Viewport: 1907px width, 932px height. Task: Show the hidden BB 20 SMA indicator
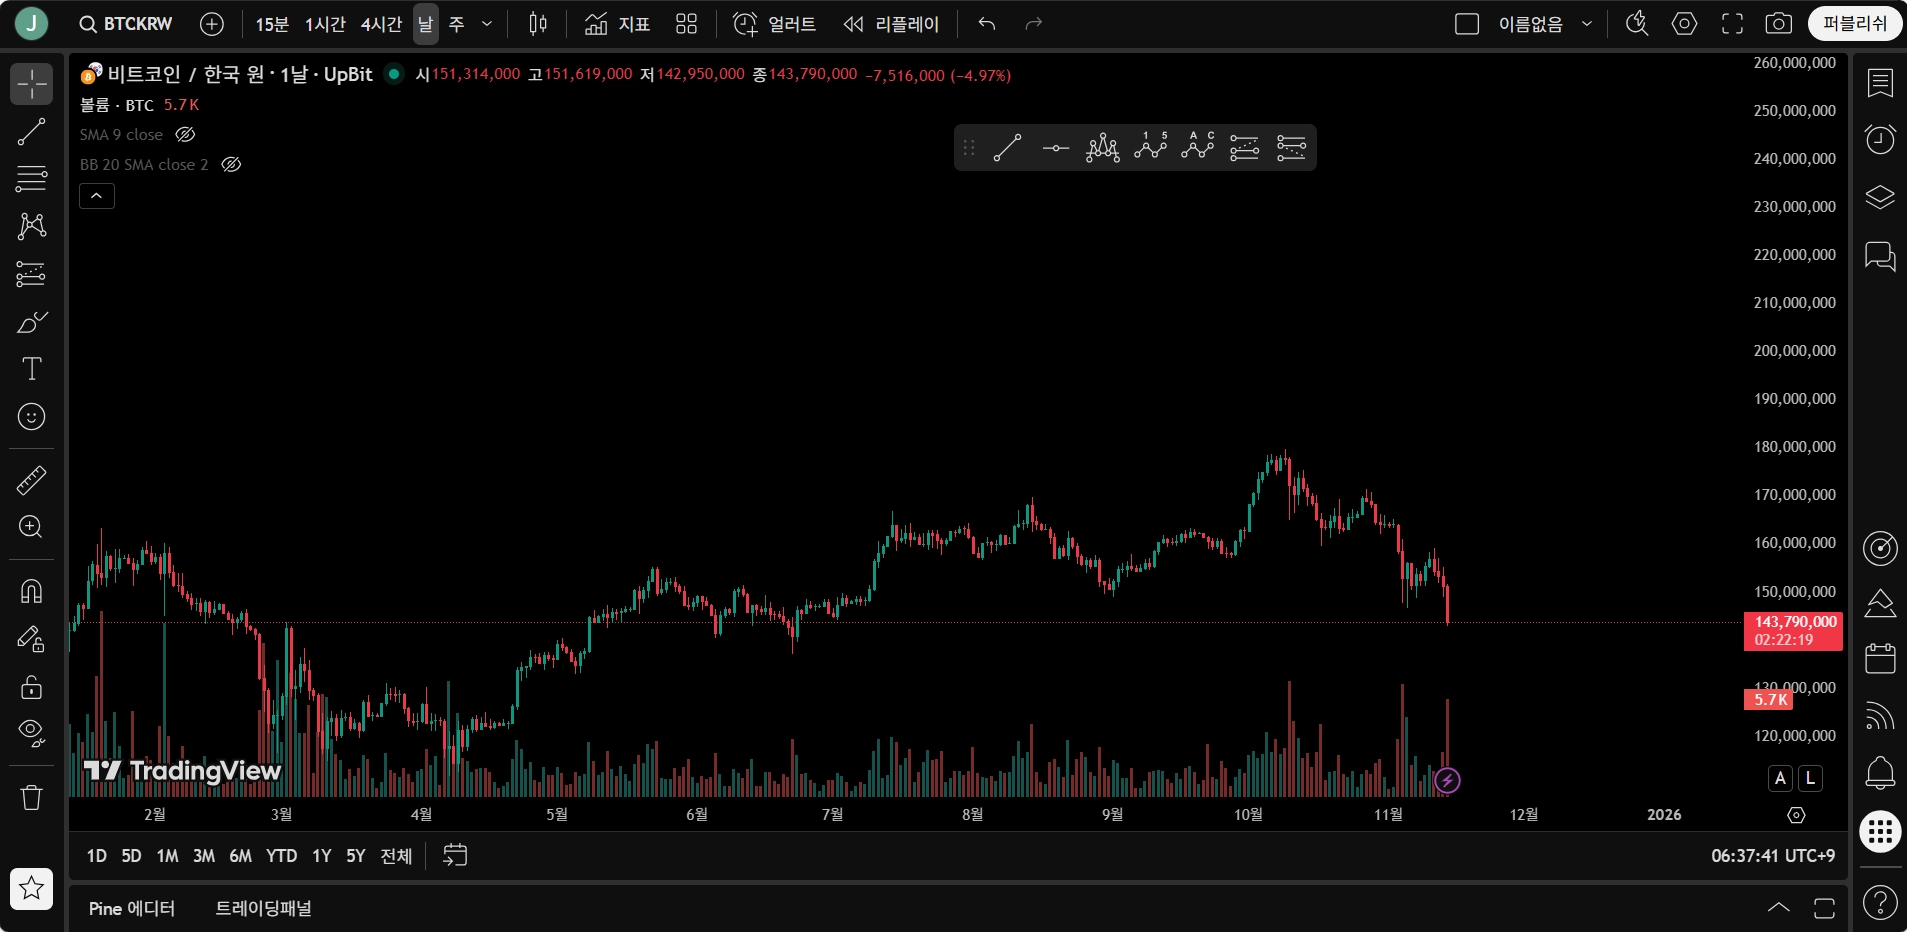(x=231, y=165)
